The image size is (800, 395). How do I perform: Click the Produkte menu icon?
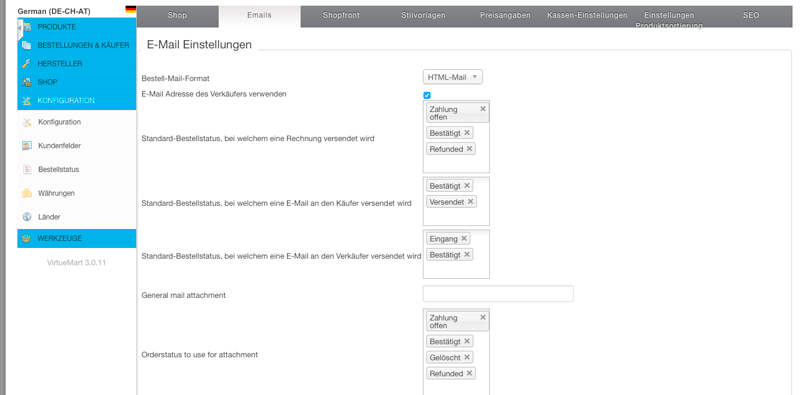click(27, 27)
